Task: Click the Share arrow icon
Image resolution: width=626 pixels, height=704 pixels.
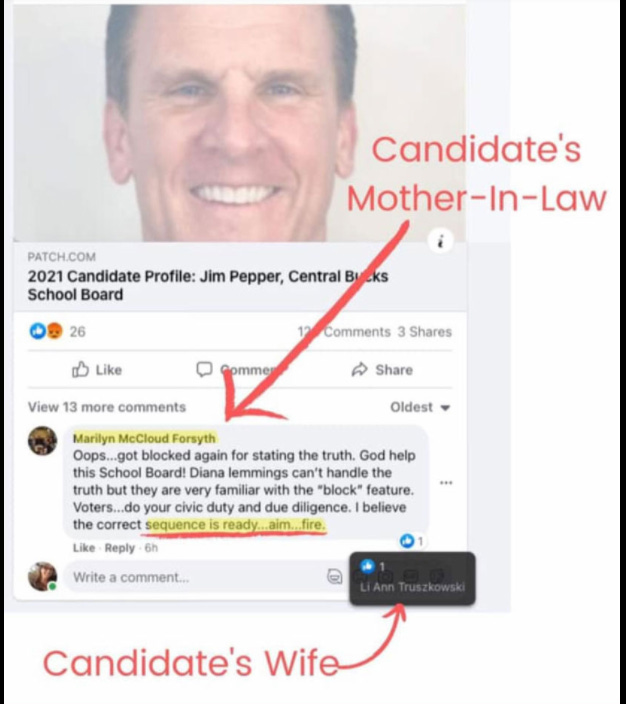Action: click(359, 370)
